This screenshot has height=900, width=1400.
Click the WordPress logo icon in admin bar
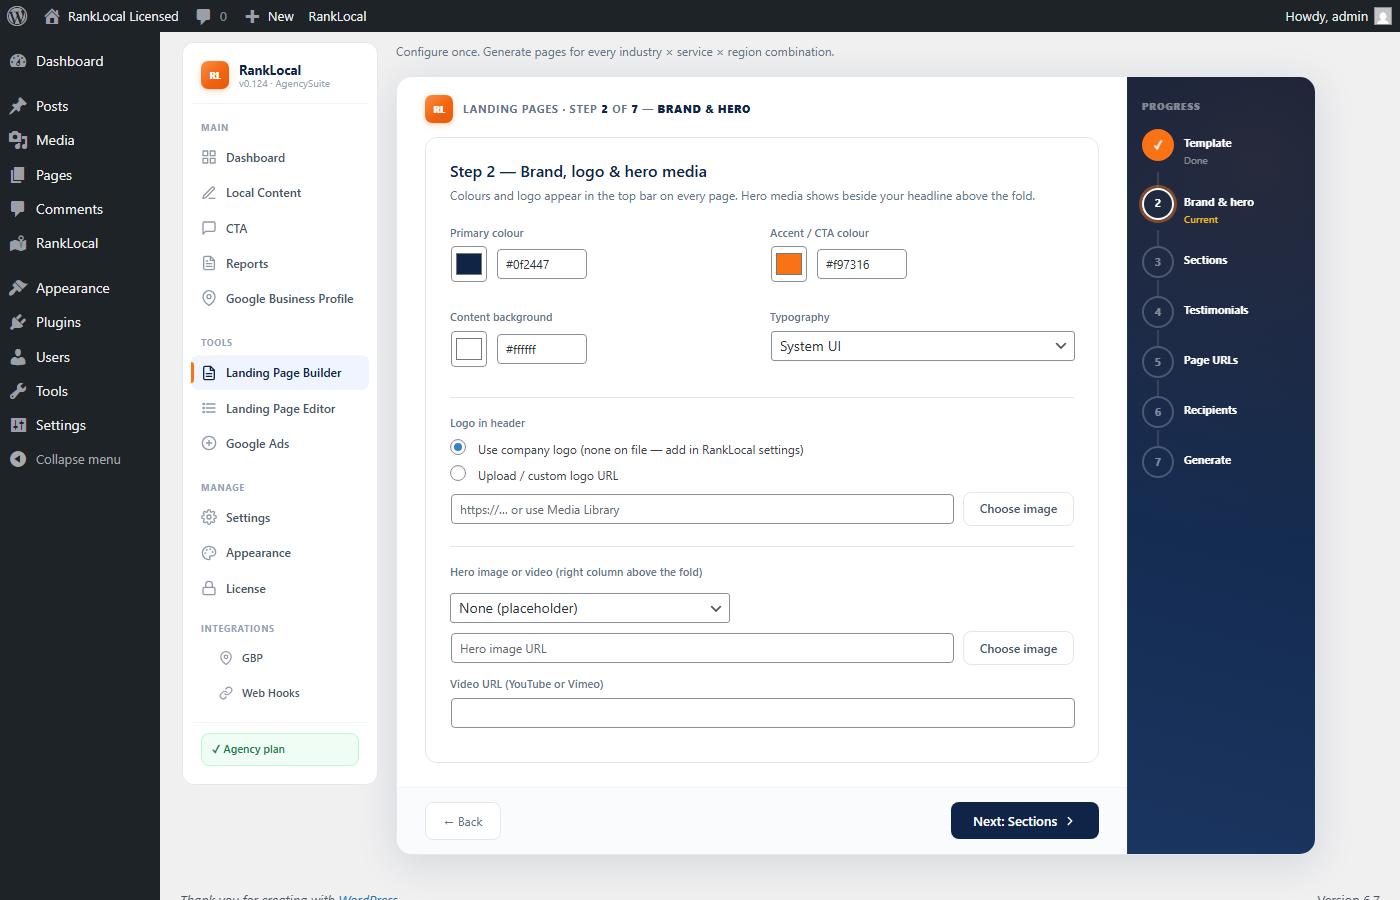tap(17, 16)
